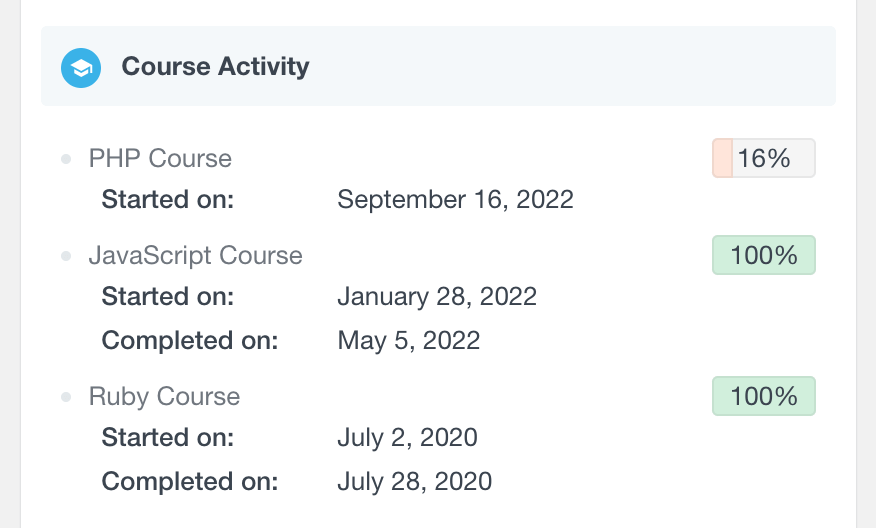Open the Ruby Course link
876x528 pixels.
[x=164, y=397]
